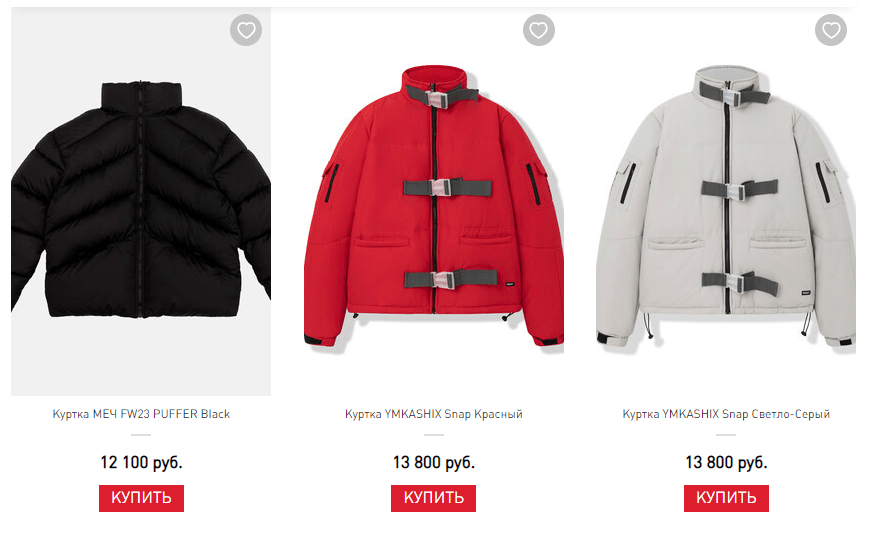
Task: Click КУПИТЬ under the red Snap jacket
Action: [x=433, y=498]
